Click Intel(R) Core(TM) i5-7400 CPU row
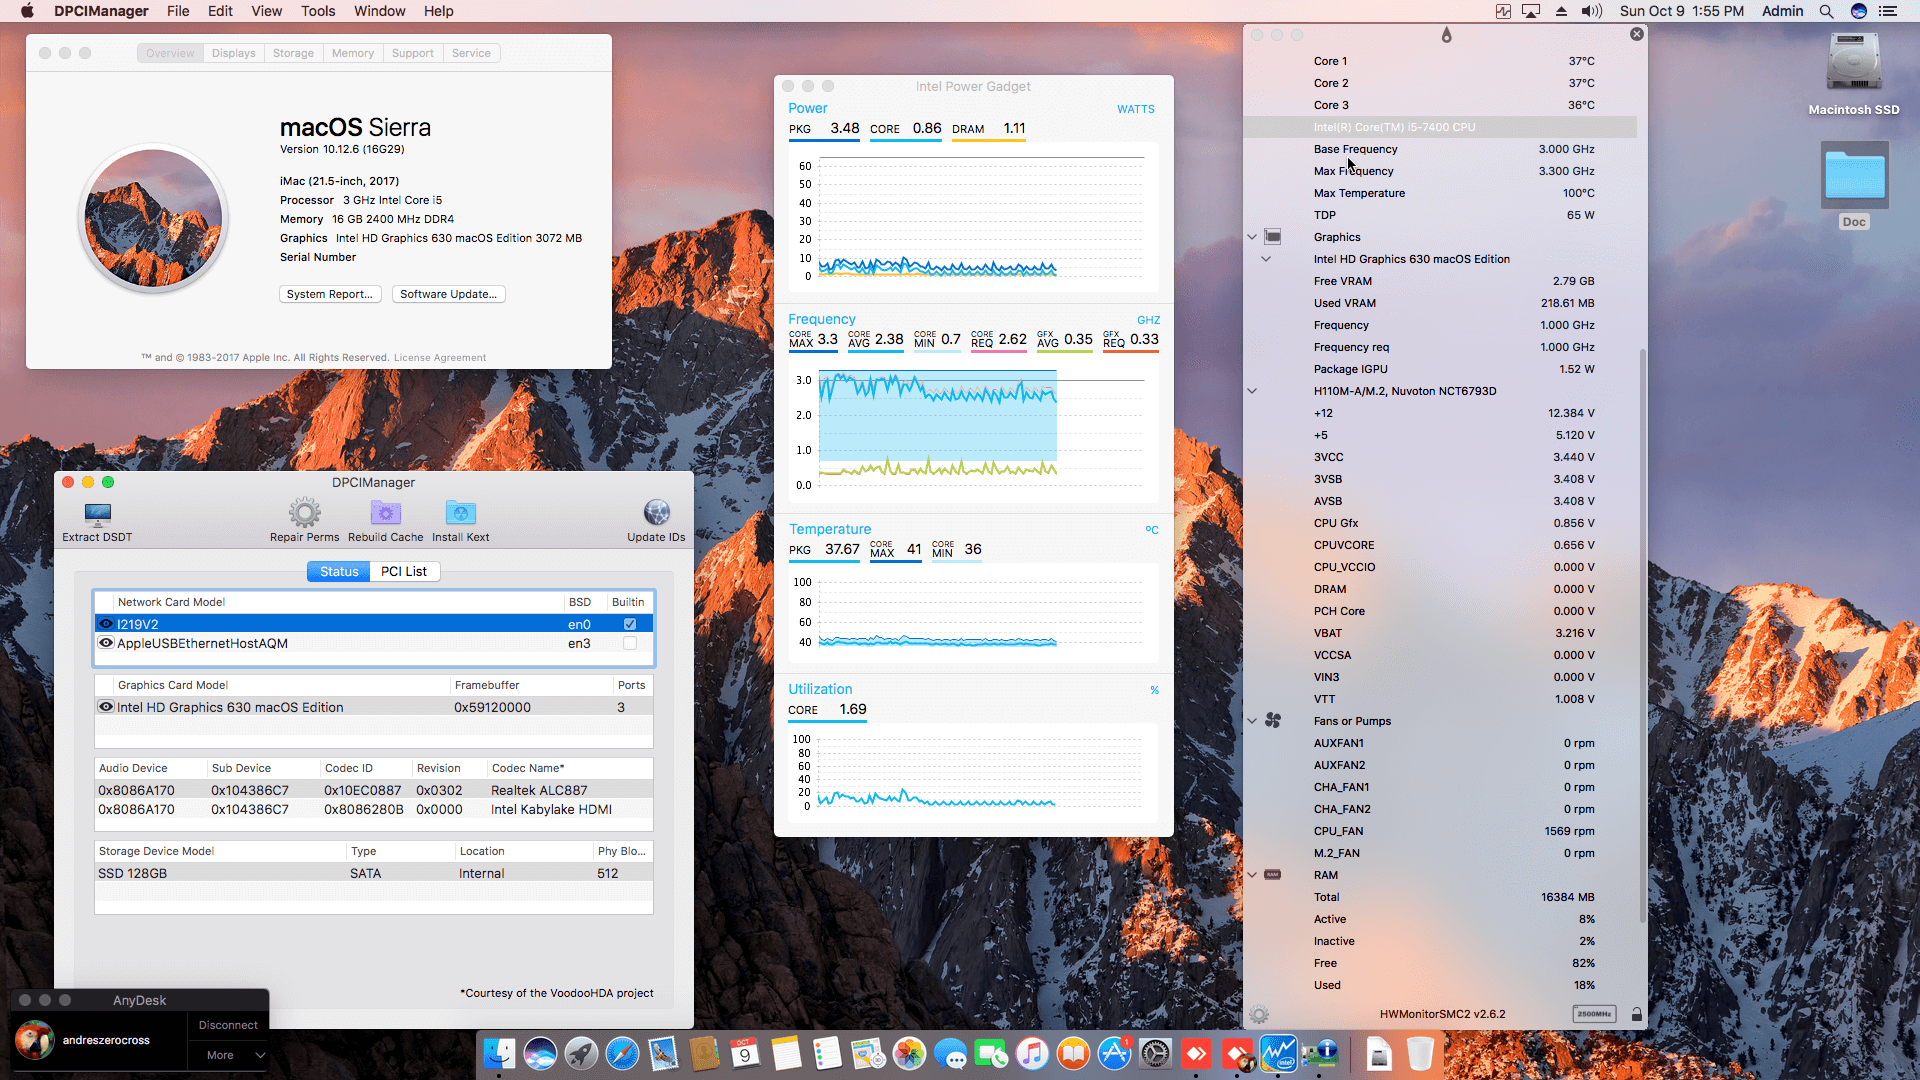The width and height of the screenshot is (1920, 1080). pos(1440,127)
